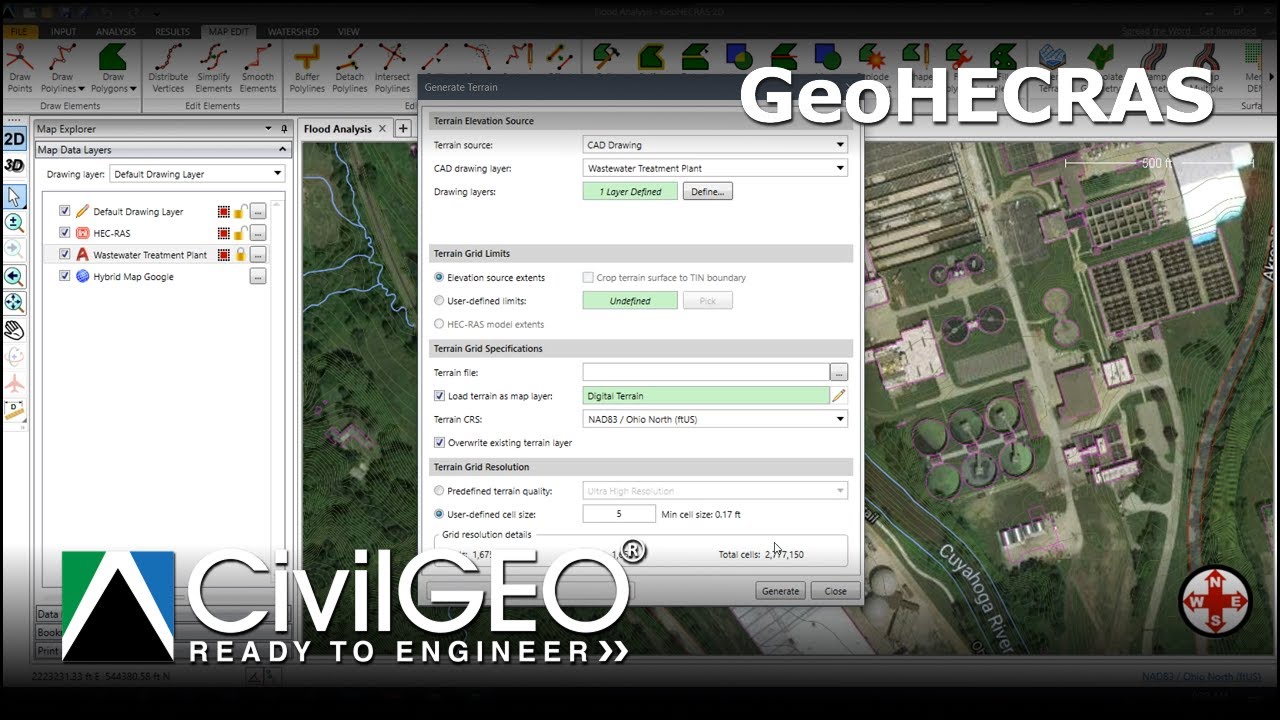
Task: Switch to the ANALYSIS ribbon tab
Action: 116,32
